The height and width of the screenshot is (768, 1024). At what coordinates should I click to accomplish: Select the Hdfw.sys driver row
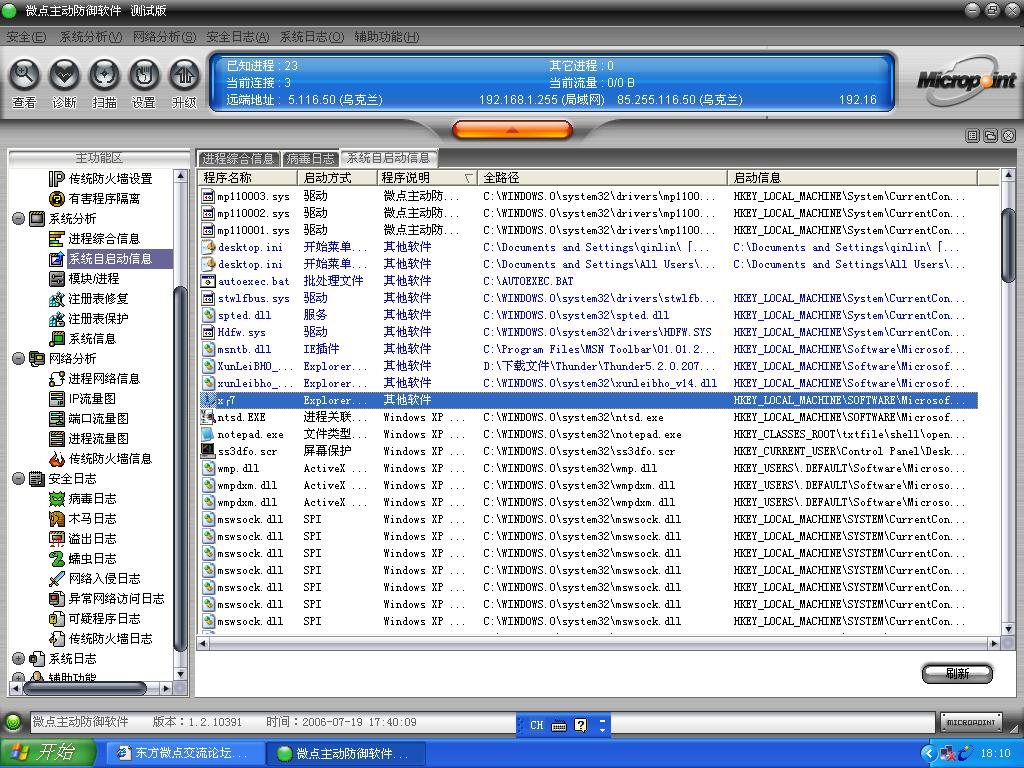point(588,332)
